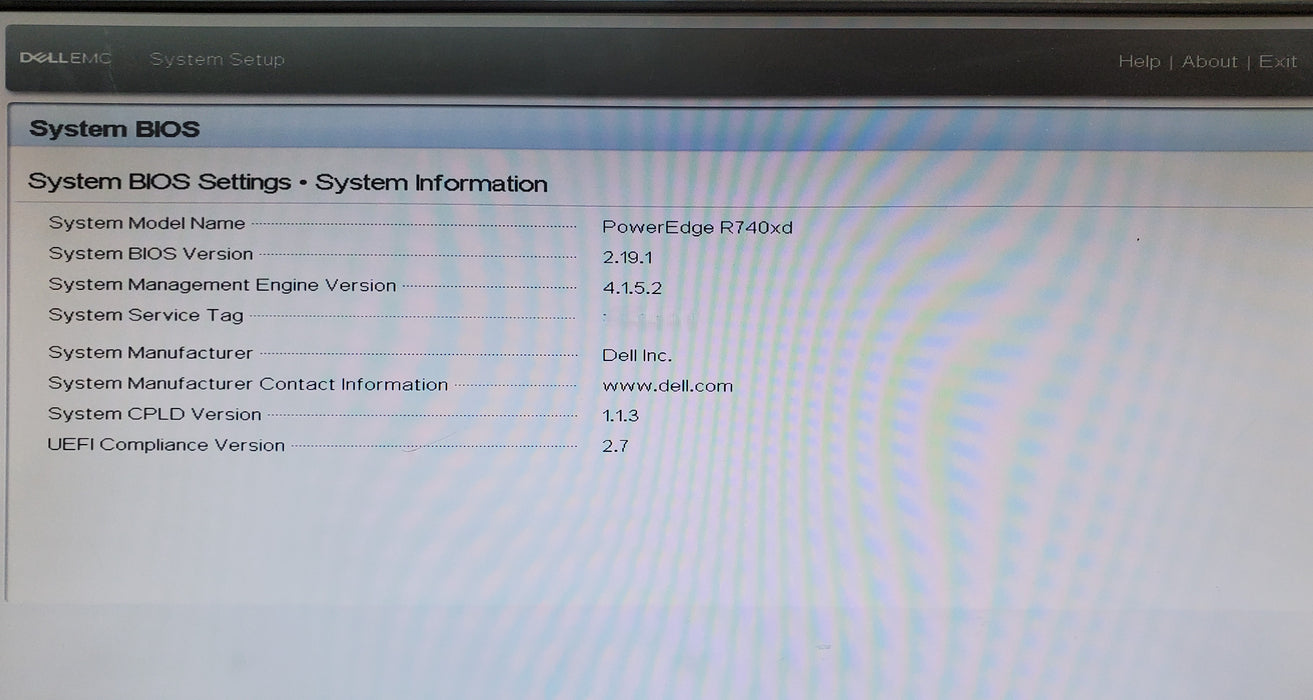Click the About link

coord(1209,61)
